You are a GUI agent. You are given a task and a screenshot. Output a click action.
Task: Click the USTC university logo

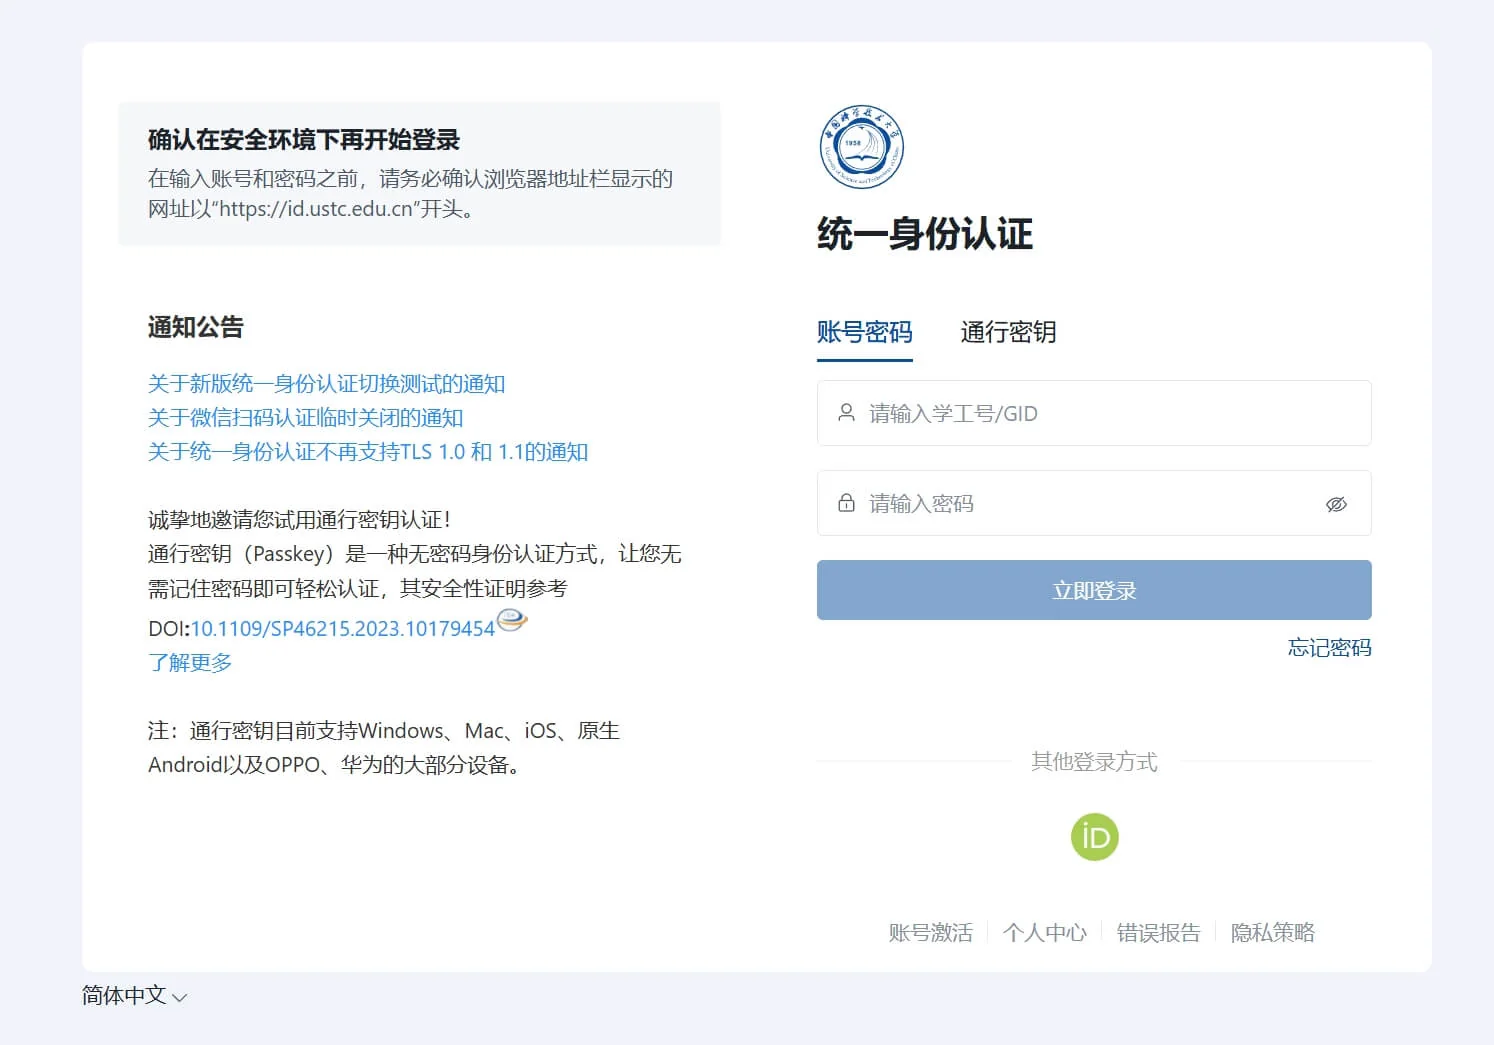coord(861,147)
